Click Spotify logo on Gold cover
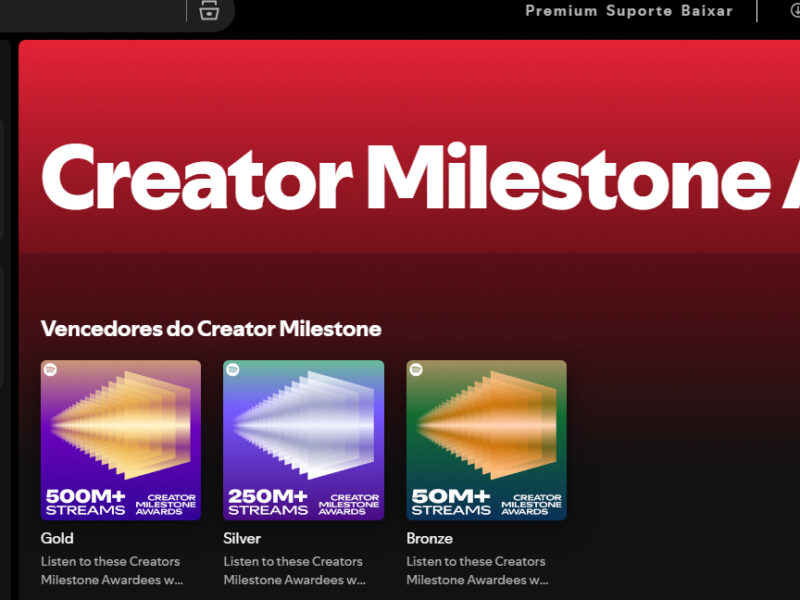 pos(50,369)
